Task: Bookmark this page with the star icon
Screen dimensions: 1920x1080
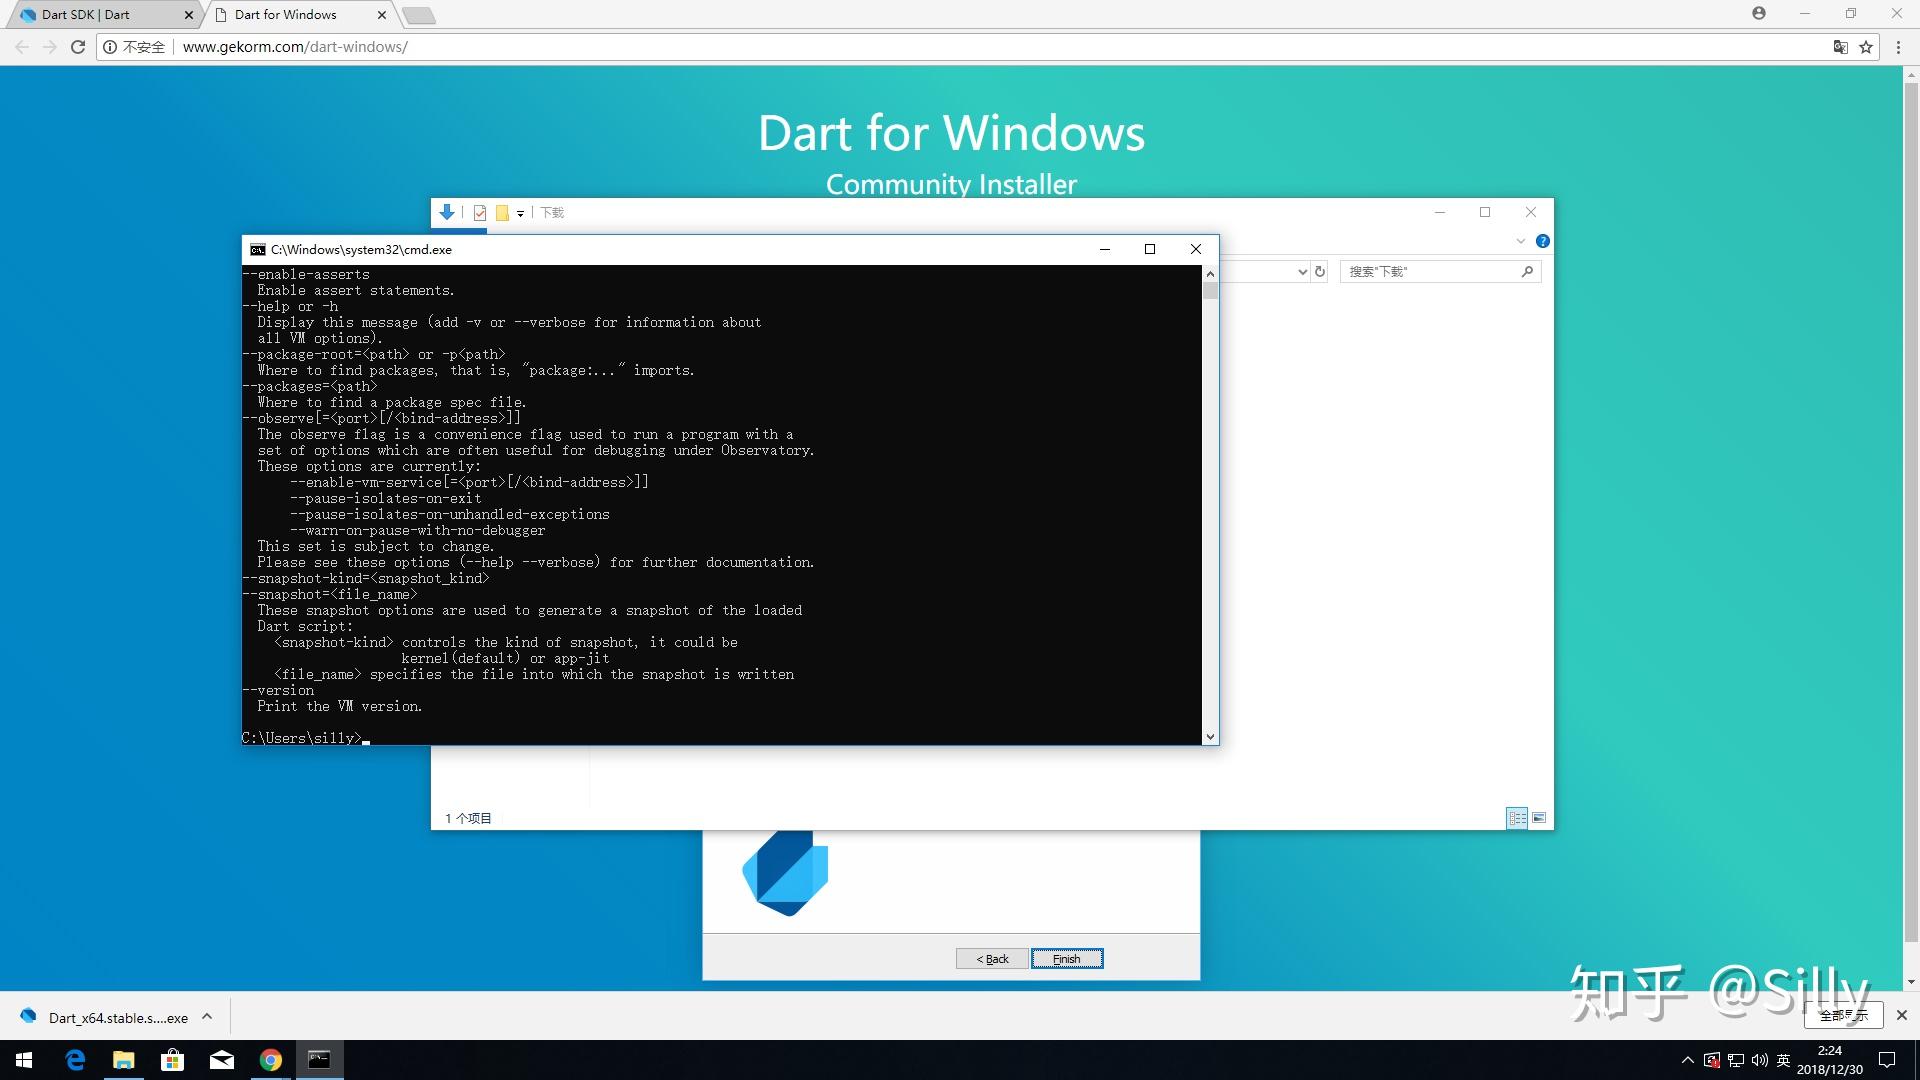Action: [x=1866, y=47]
